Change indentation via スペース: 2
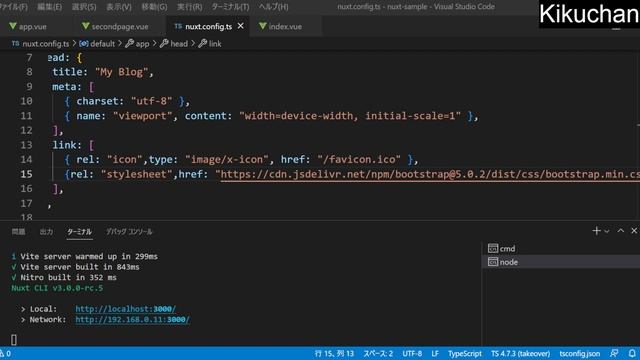 coord(378,354)
